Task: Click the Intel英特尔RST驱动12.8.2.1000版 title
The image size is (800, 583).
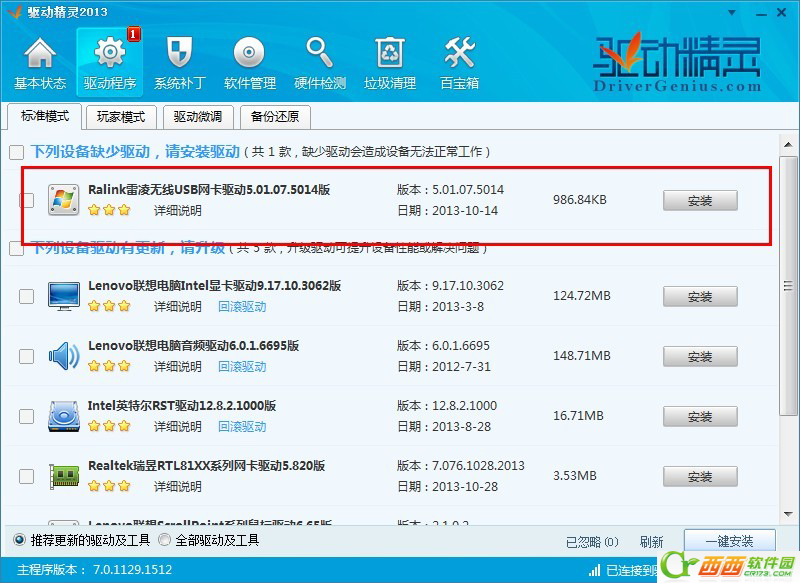Action: [182, 405]
